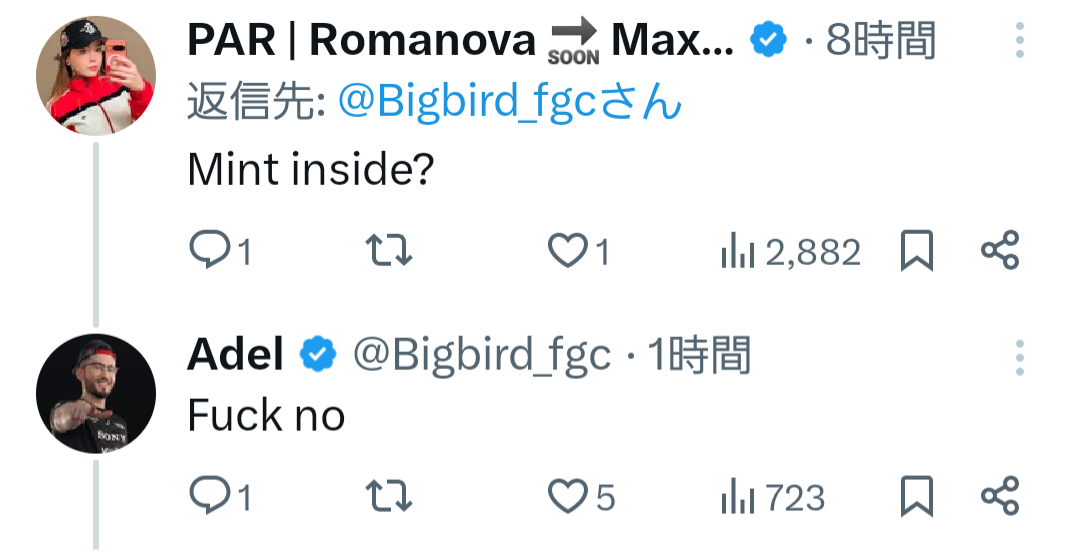Share the "Mint inside?" tweet
Image resolution: width=1080 pixels, height=557 pixels.
pos(999,251)
